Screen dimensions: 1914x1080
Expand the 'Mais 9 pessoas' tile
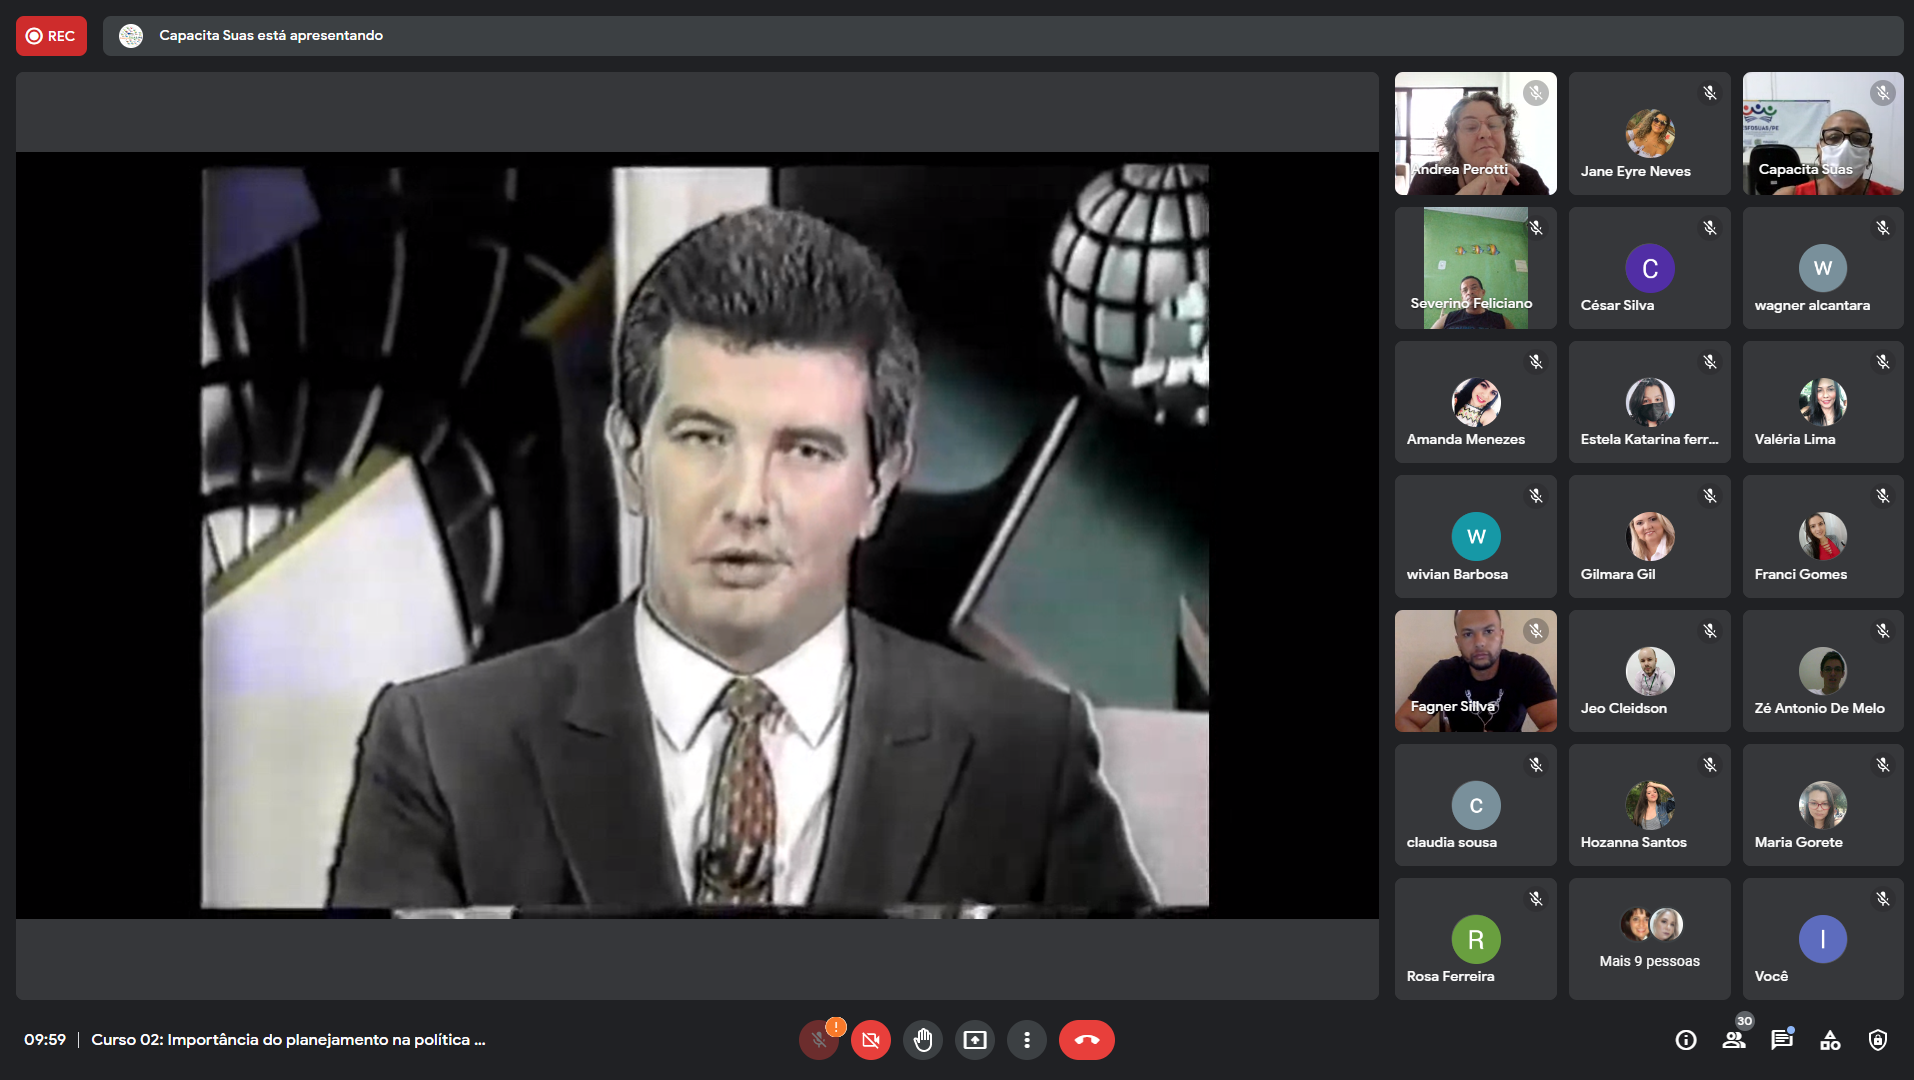click(x=1649, y=939)
